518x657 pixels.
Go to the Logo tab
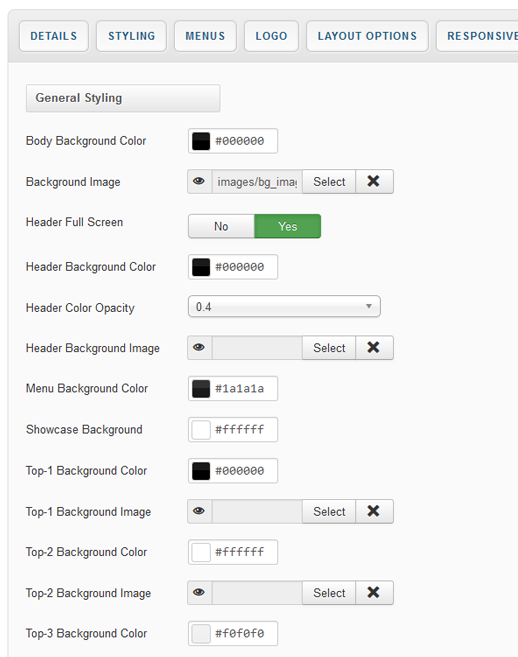pyautogui.click(x=272, y=36)
